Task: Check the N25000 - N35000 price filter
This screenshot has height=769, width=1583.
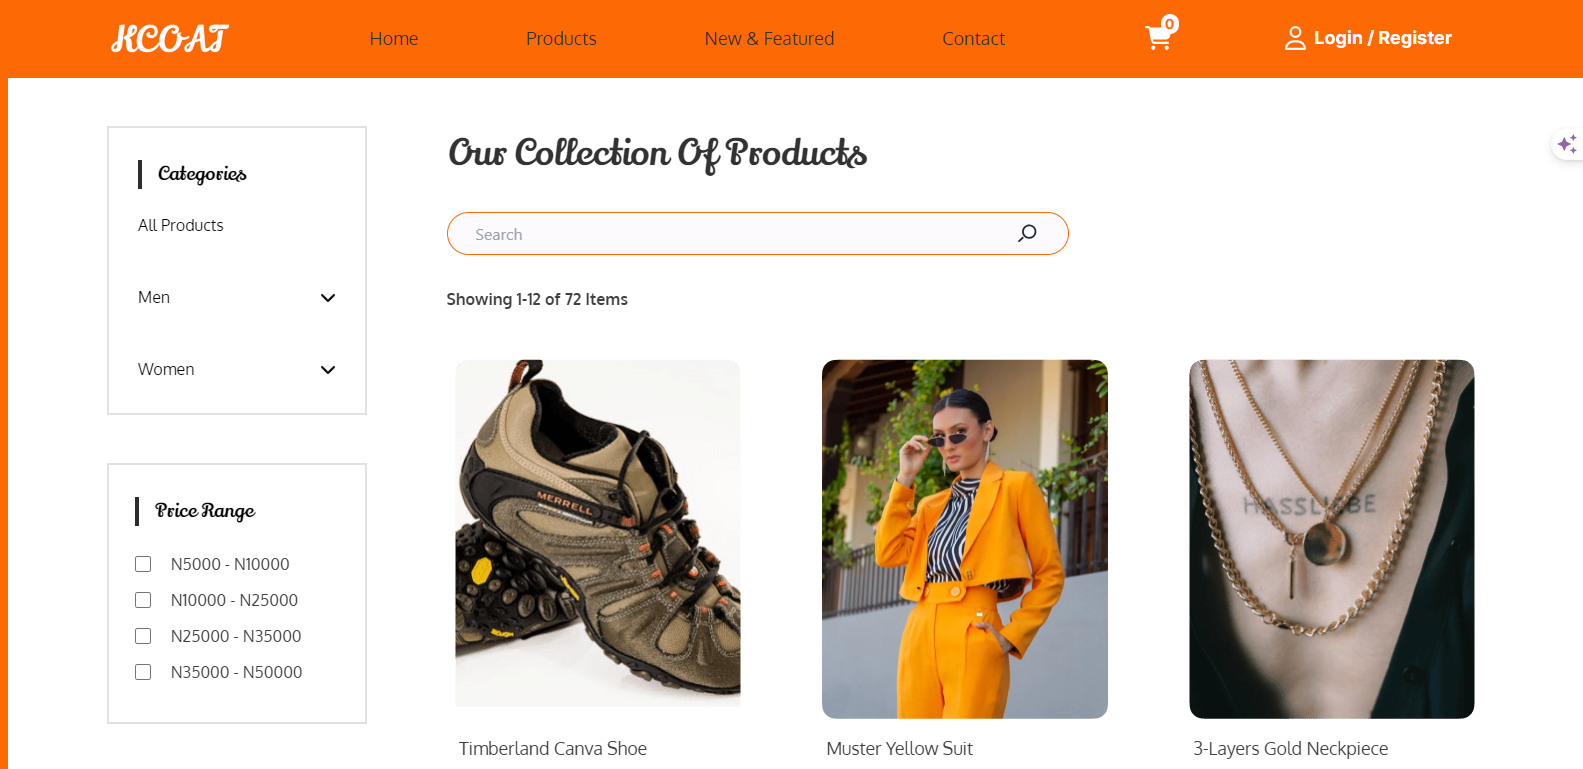Action: point(143,635)
